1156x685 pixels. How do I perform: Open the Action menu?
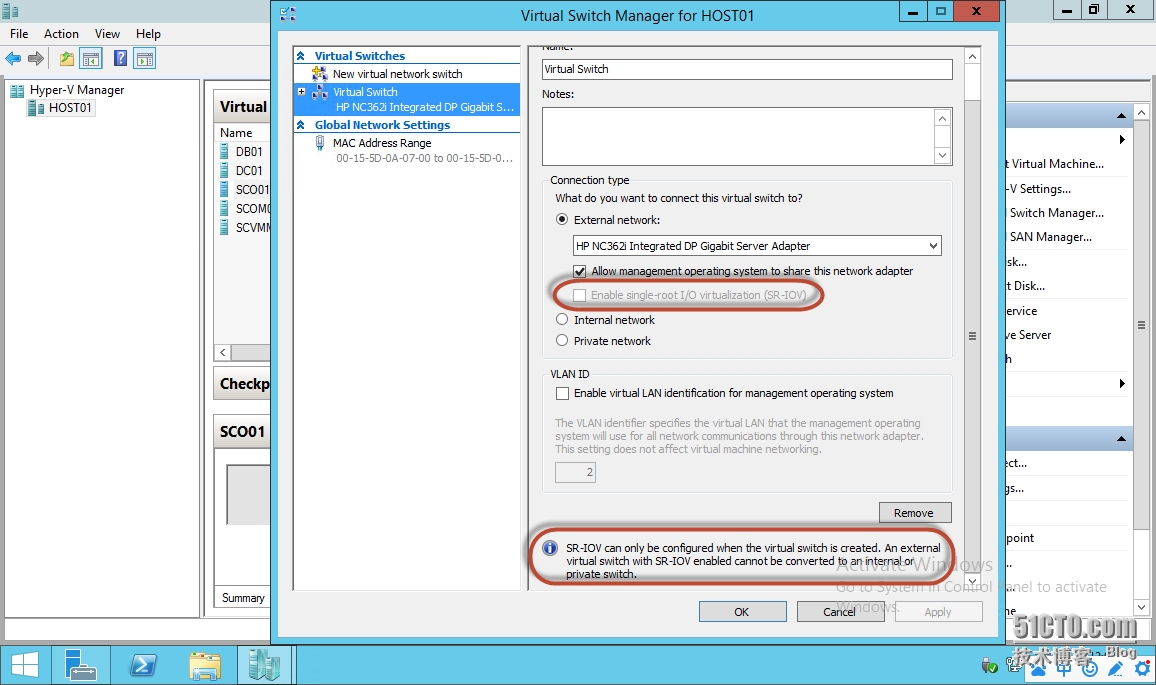click(x=61, y=34)
